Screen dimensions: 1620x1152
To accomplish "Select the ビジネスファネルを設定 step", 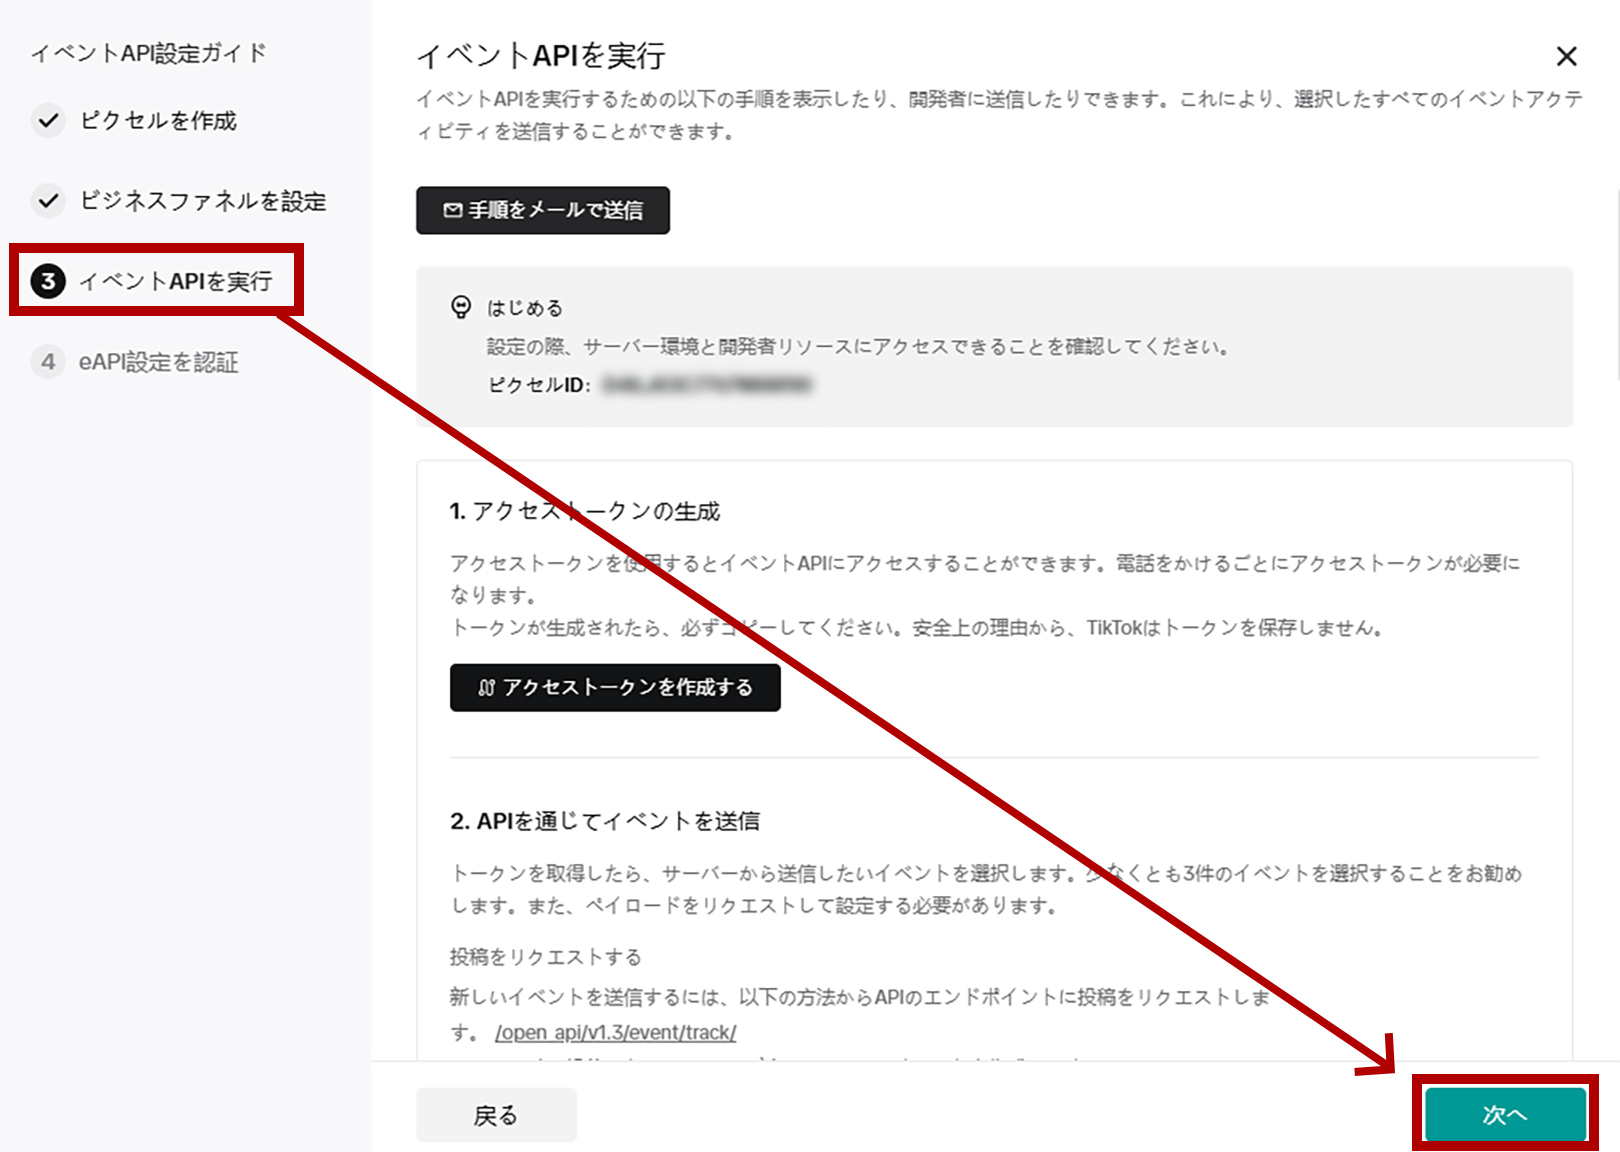I will click(x=203, y=201).
